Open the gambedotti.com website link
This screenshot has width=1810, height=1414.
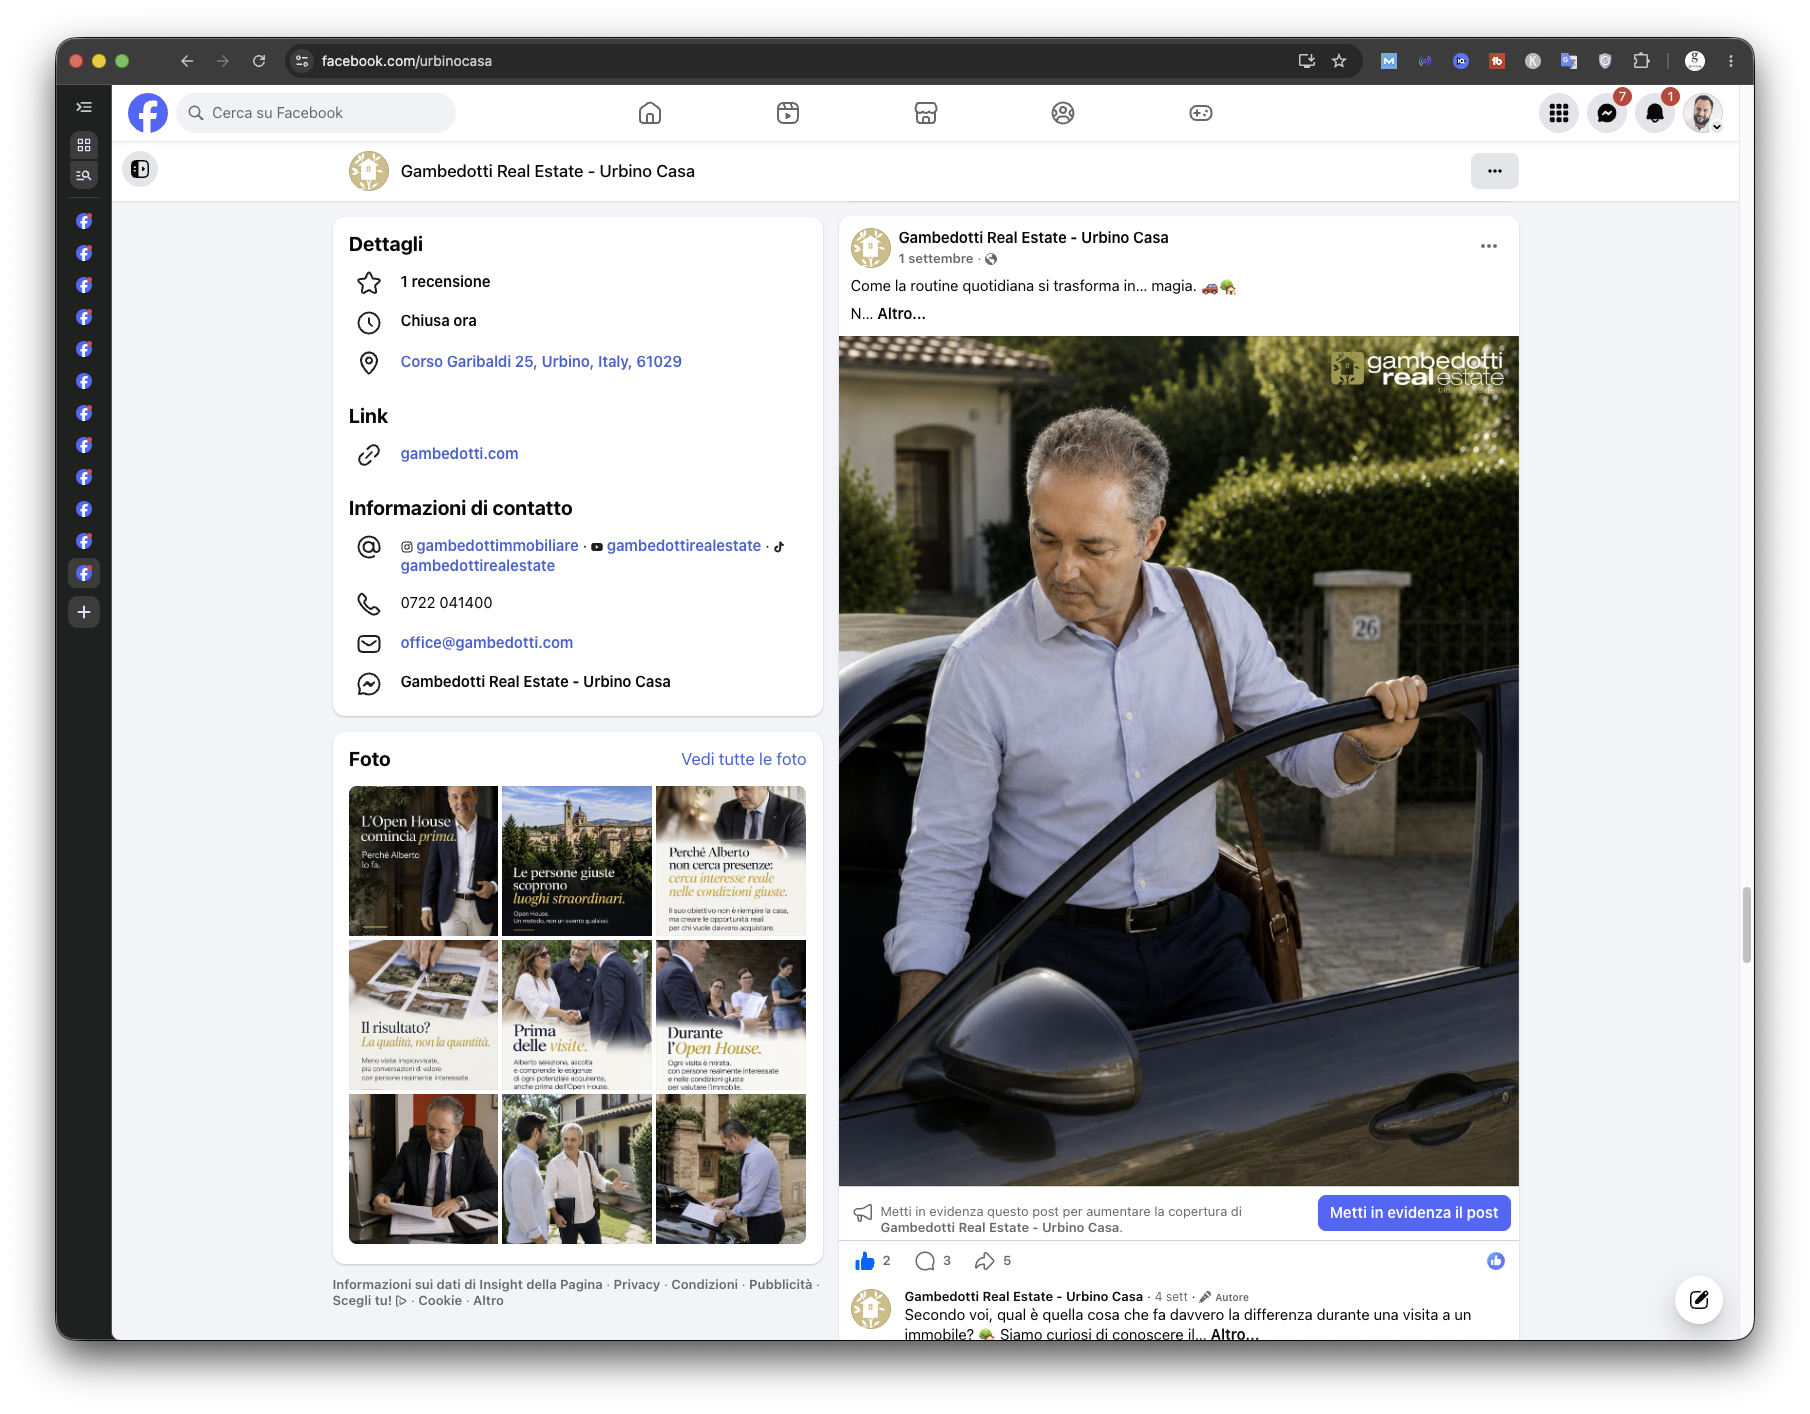coord(460,454)
